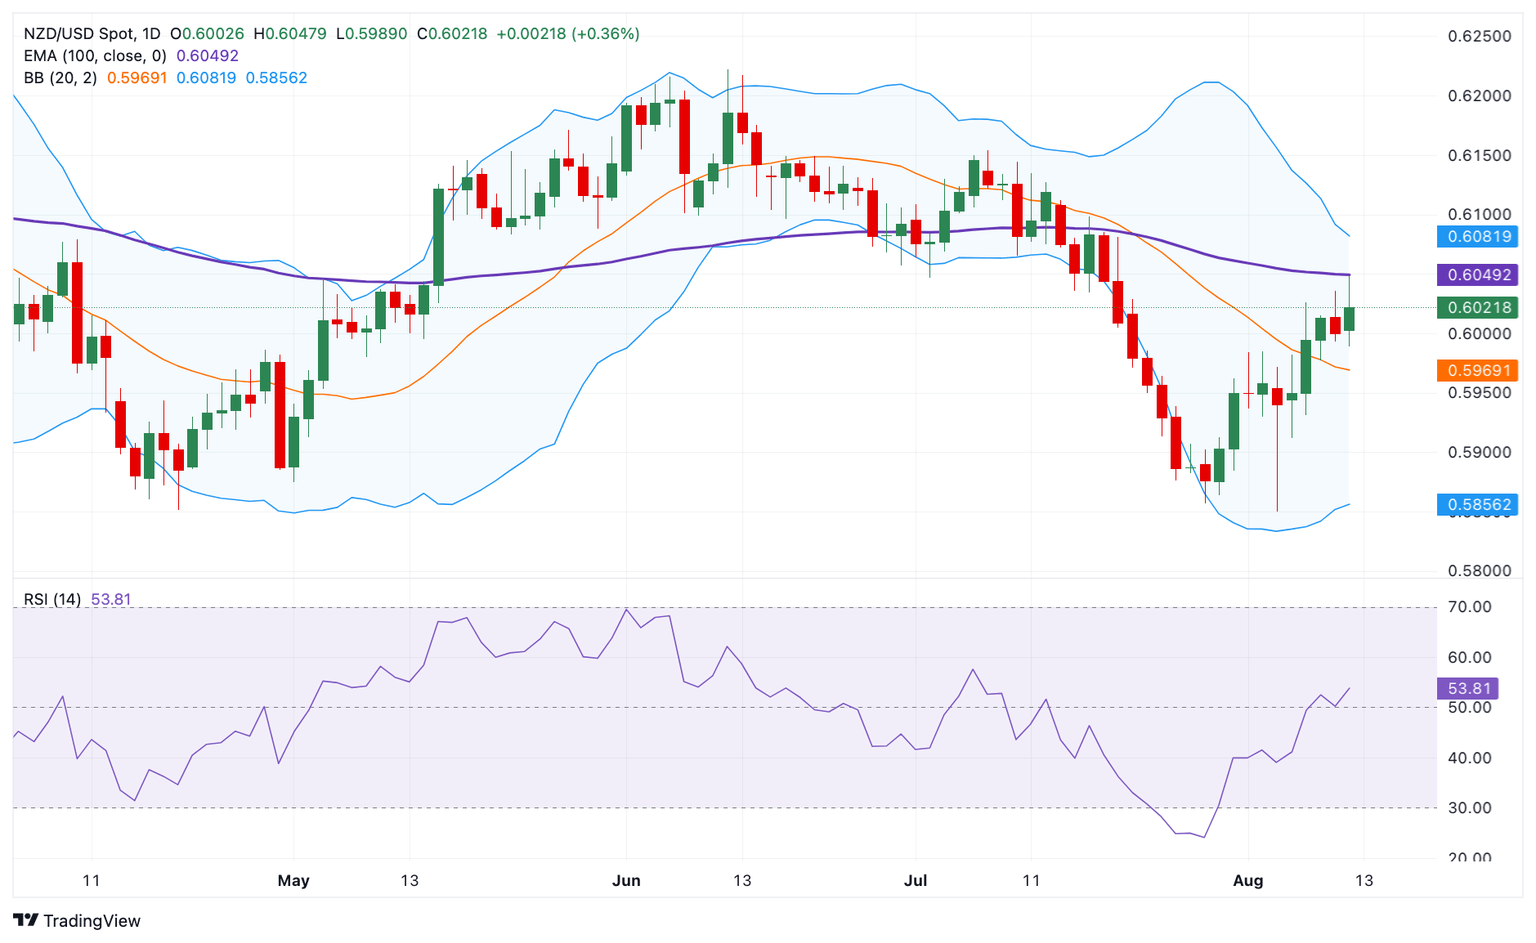Click the Jun label on time axis
The height and width of the screenshot is (943, 1536).
click(626, 881)
